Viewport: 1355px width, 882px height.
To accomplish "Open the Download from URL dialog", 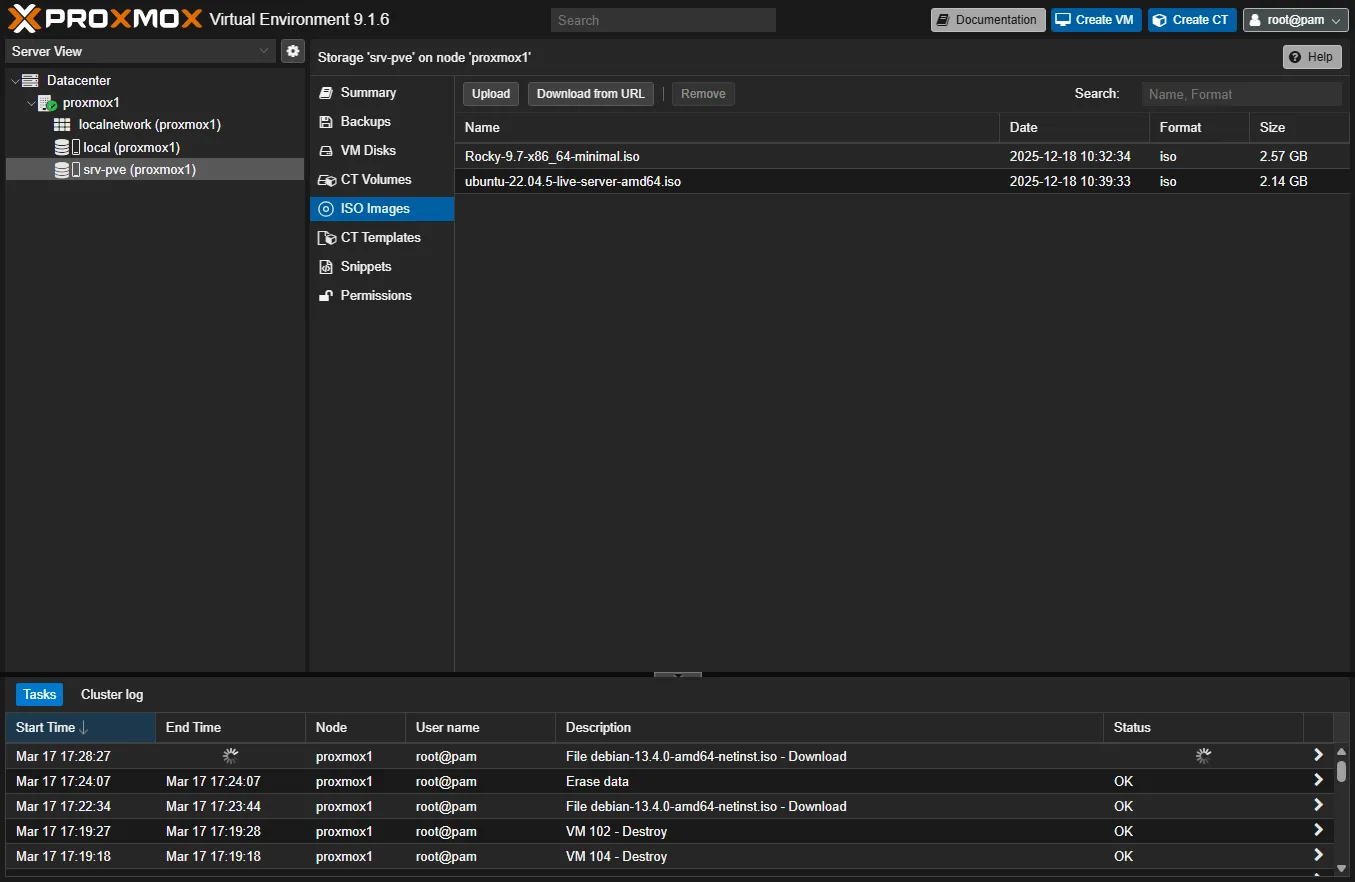I will [x=590, y=93].
